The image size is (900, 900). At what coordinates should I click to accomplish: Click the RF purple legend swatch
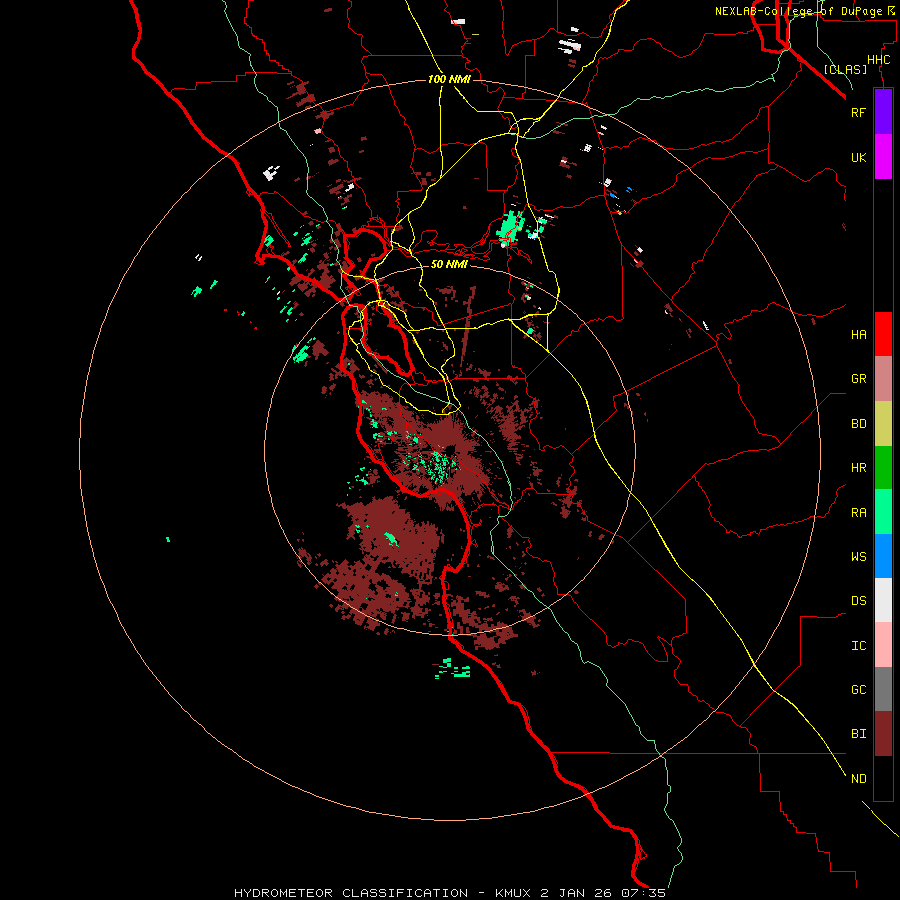[883, 112]
